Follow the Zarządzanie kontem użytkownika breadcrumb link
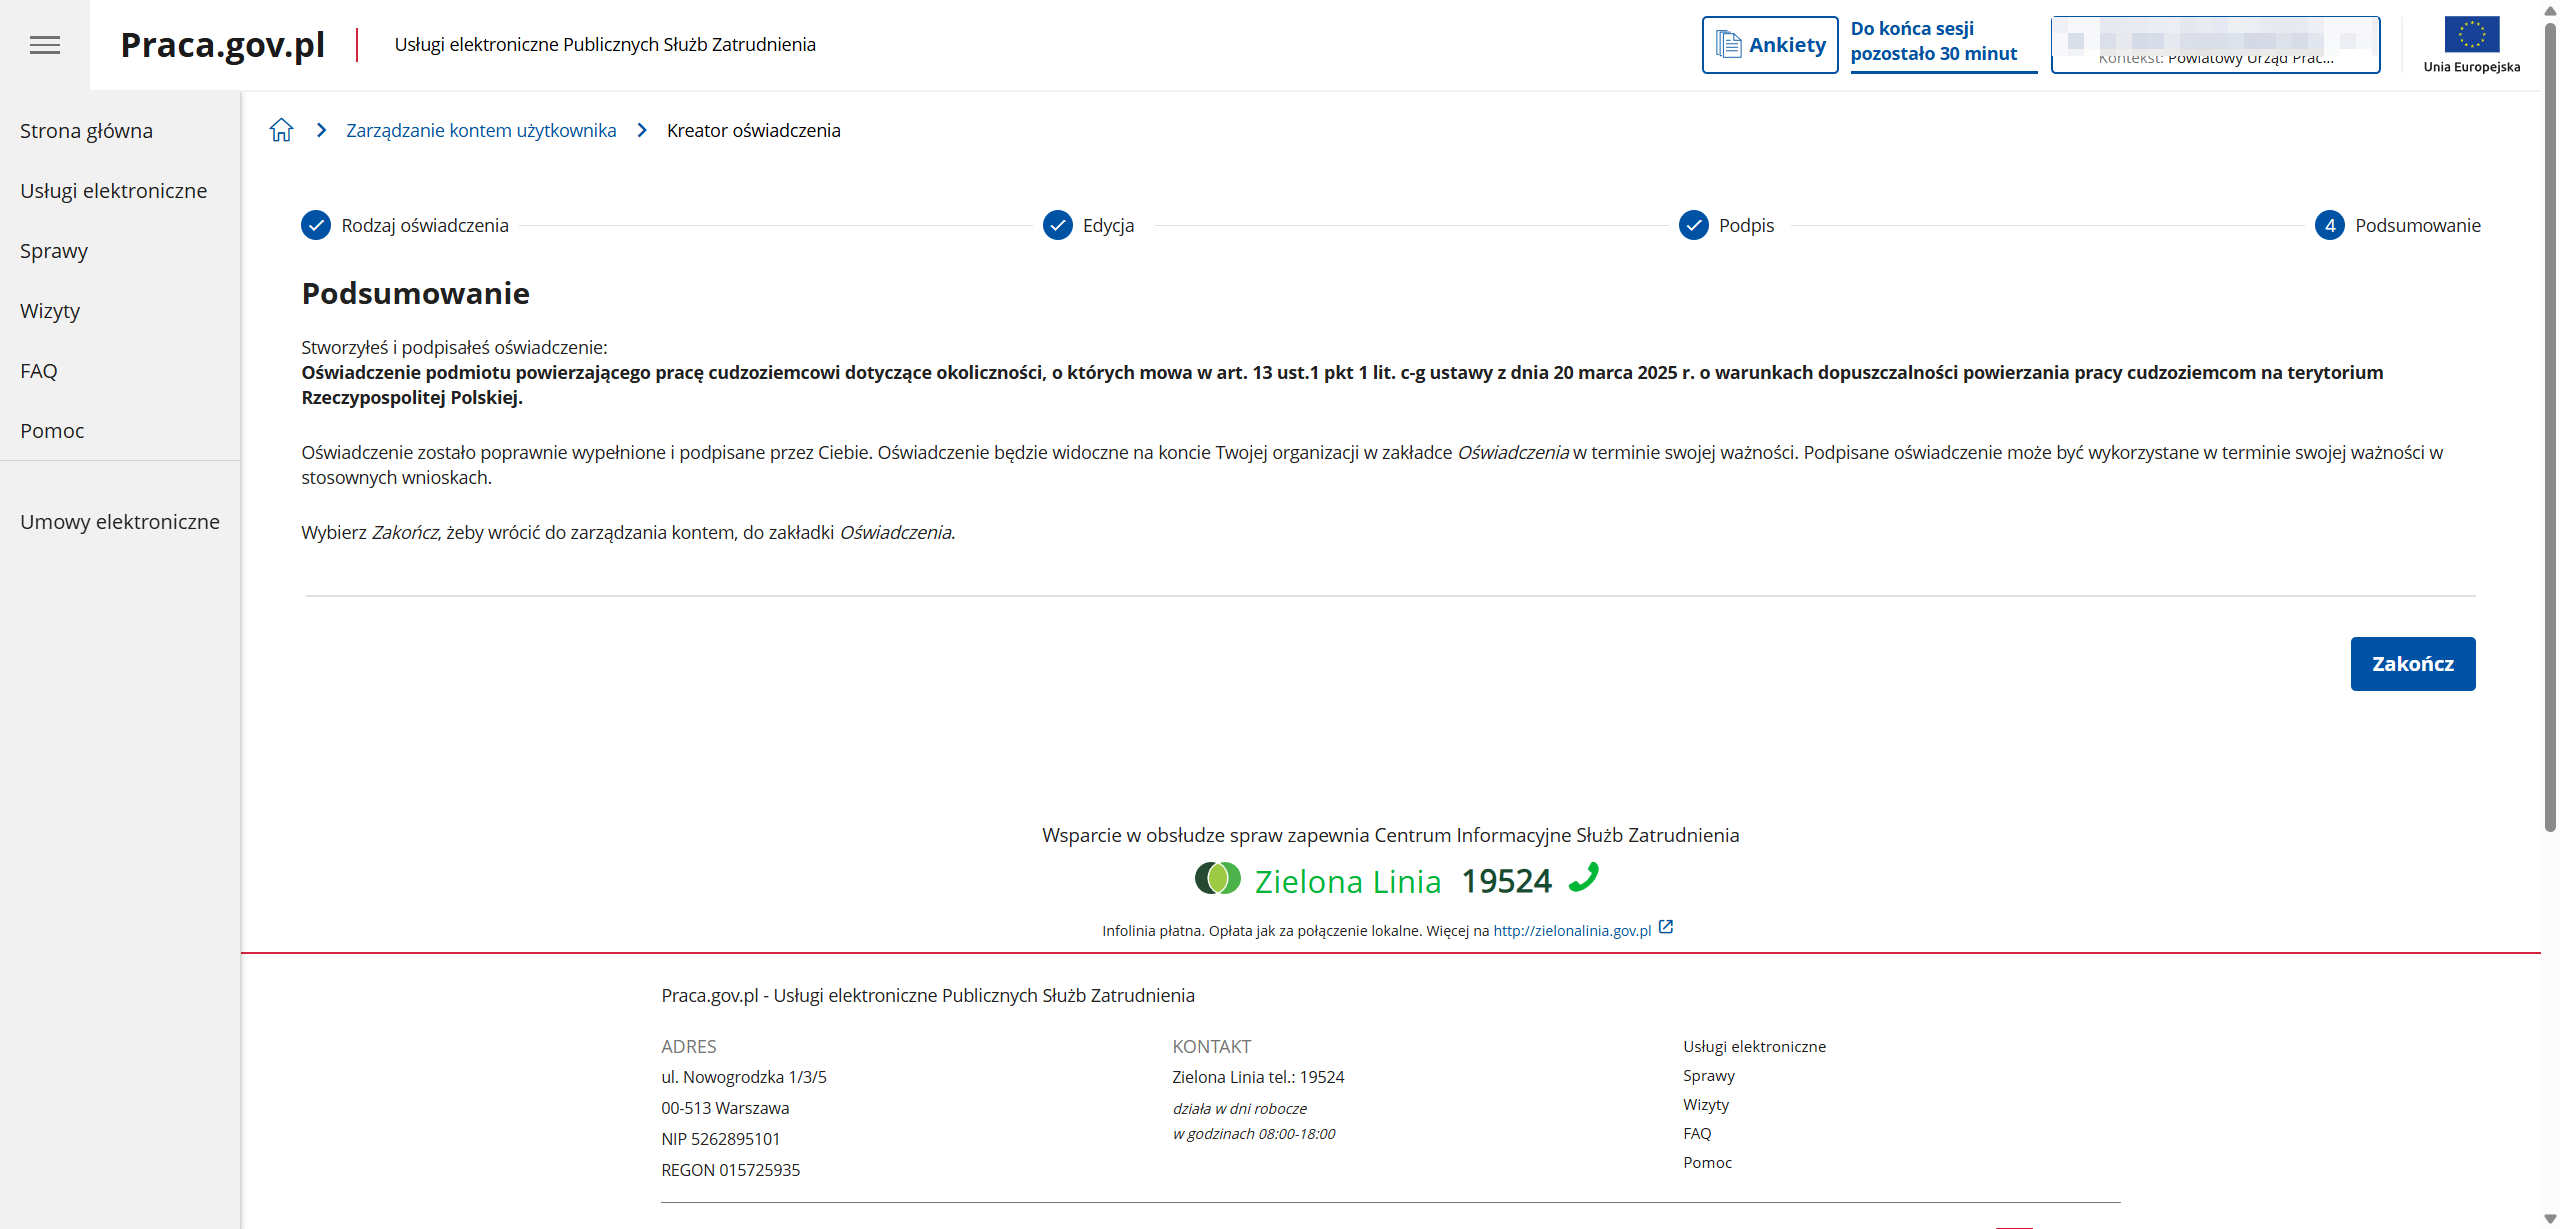The width and height of the screenshot is (2560, 1229). (481, 131)
